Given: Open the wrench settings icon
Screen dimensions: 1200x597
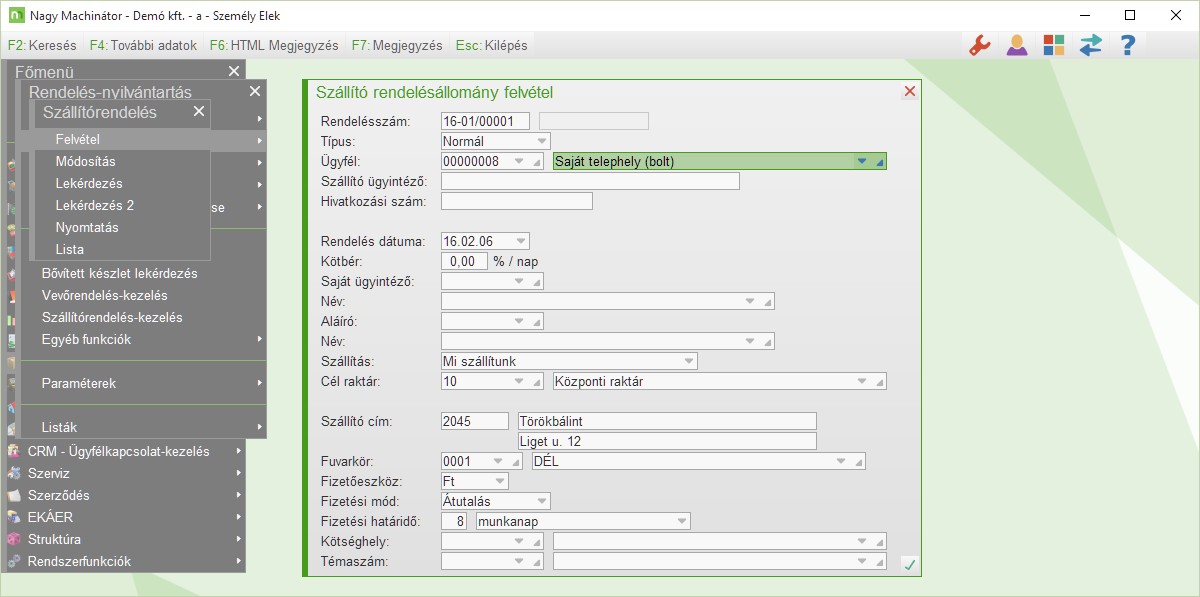Looking at the screenshot, I should coord(980,45).
